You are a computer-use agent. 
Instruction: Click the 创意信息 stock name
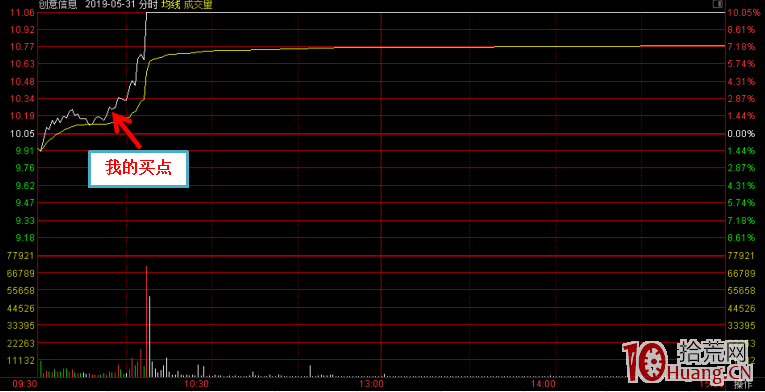[x=59, y=4]
